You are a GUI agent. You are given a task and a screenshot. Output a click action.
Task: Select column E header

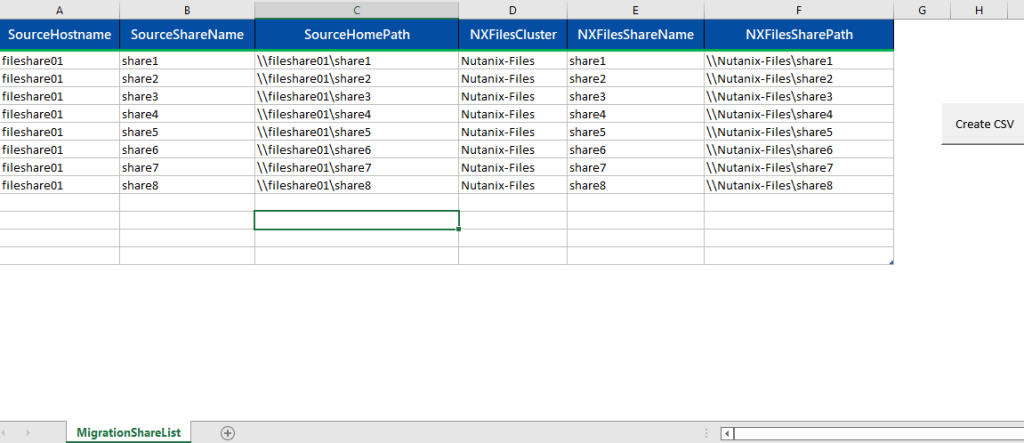tap(635, 10)
